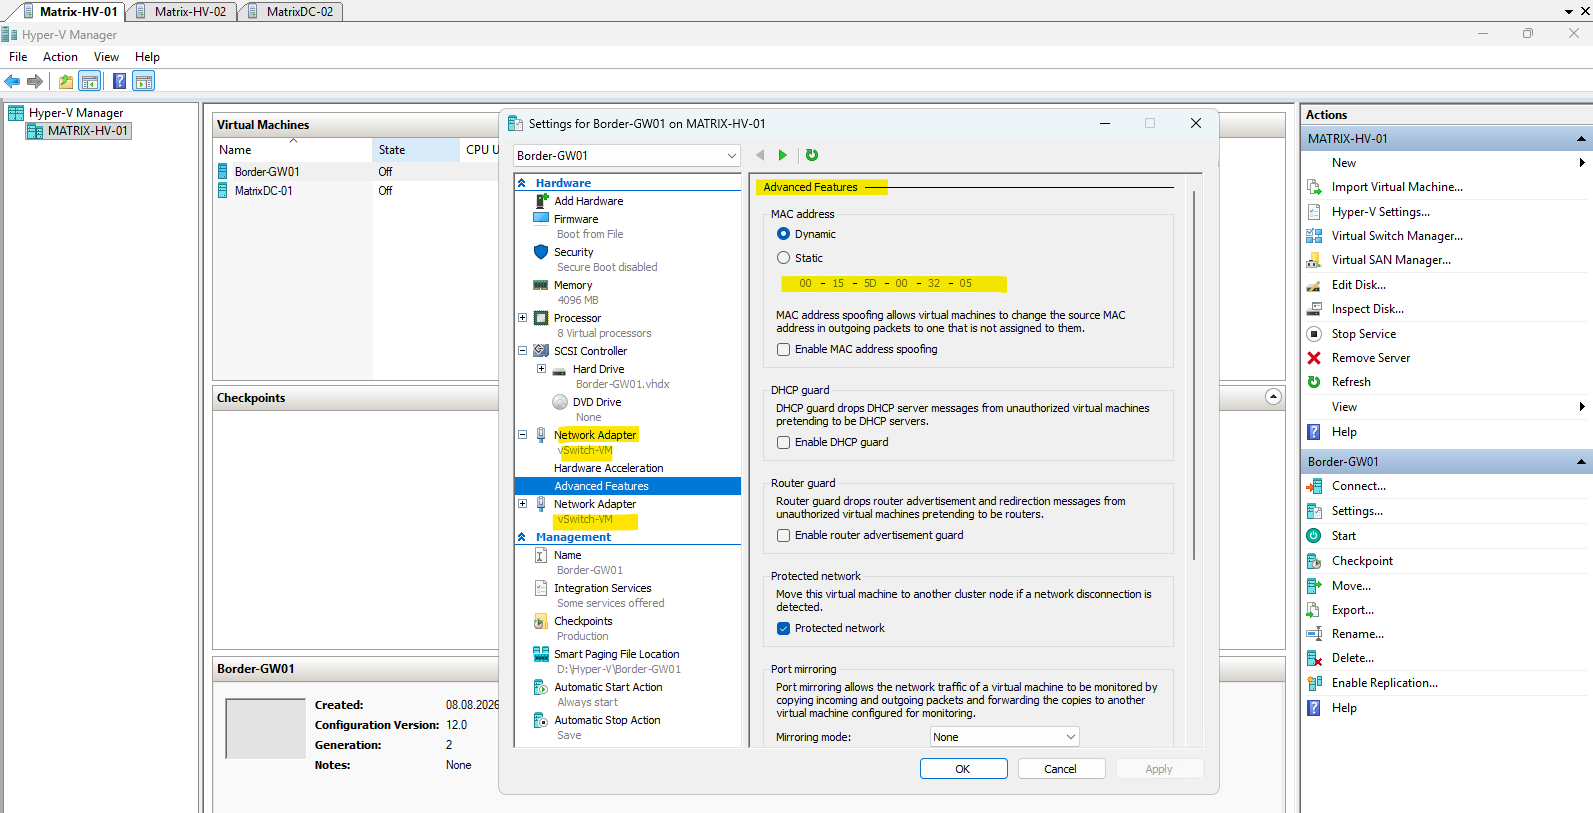The height and width of the screenshot is (813, 1593).
Task: Click Cancel in Settings dialog
Action: coord(1061,769)
